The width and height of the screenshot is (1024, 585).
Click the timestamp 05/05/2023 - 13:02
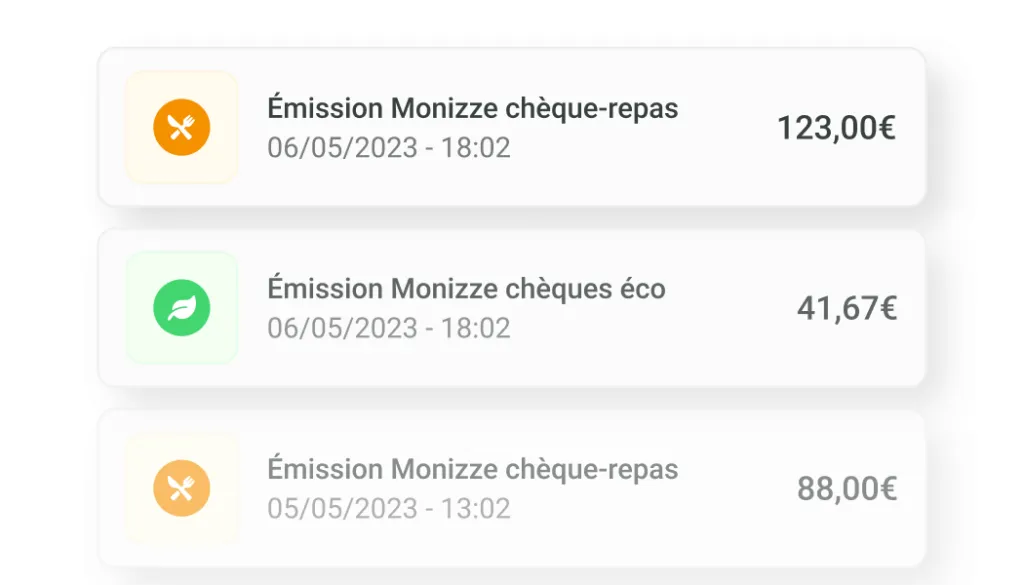[x=389, y=509]
